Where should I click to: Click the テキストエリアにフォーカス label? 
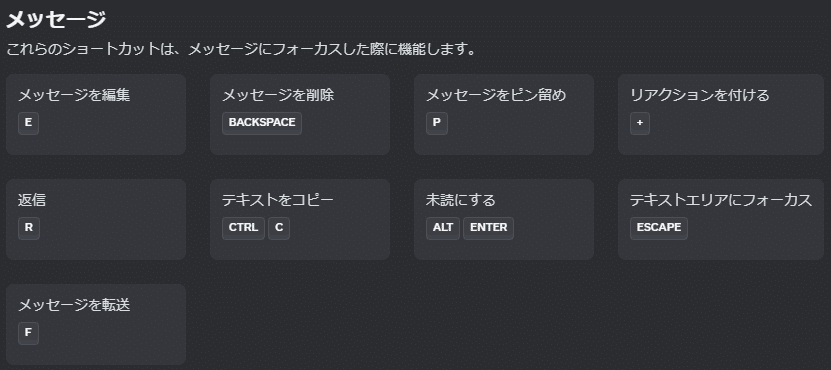(x=721, y=200)
